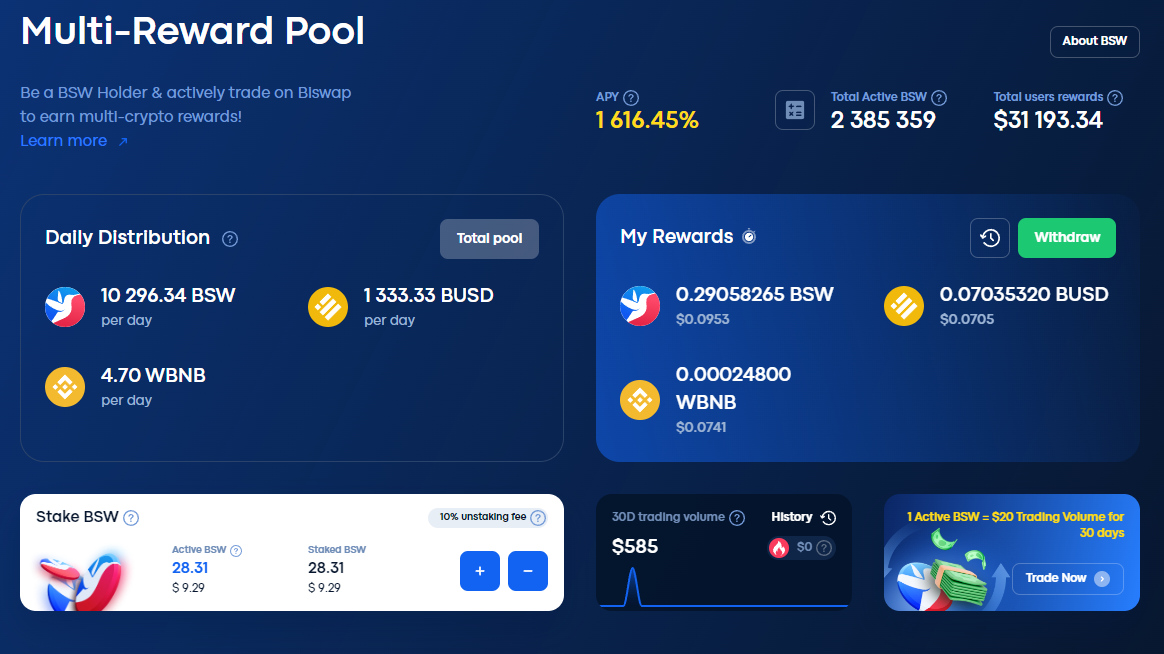Click the Stake BSW help icon
The height and width of the screenshot is (654, 1164).
[131, 517]
